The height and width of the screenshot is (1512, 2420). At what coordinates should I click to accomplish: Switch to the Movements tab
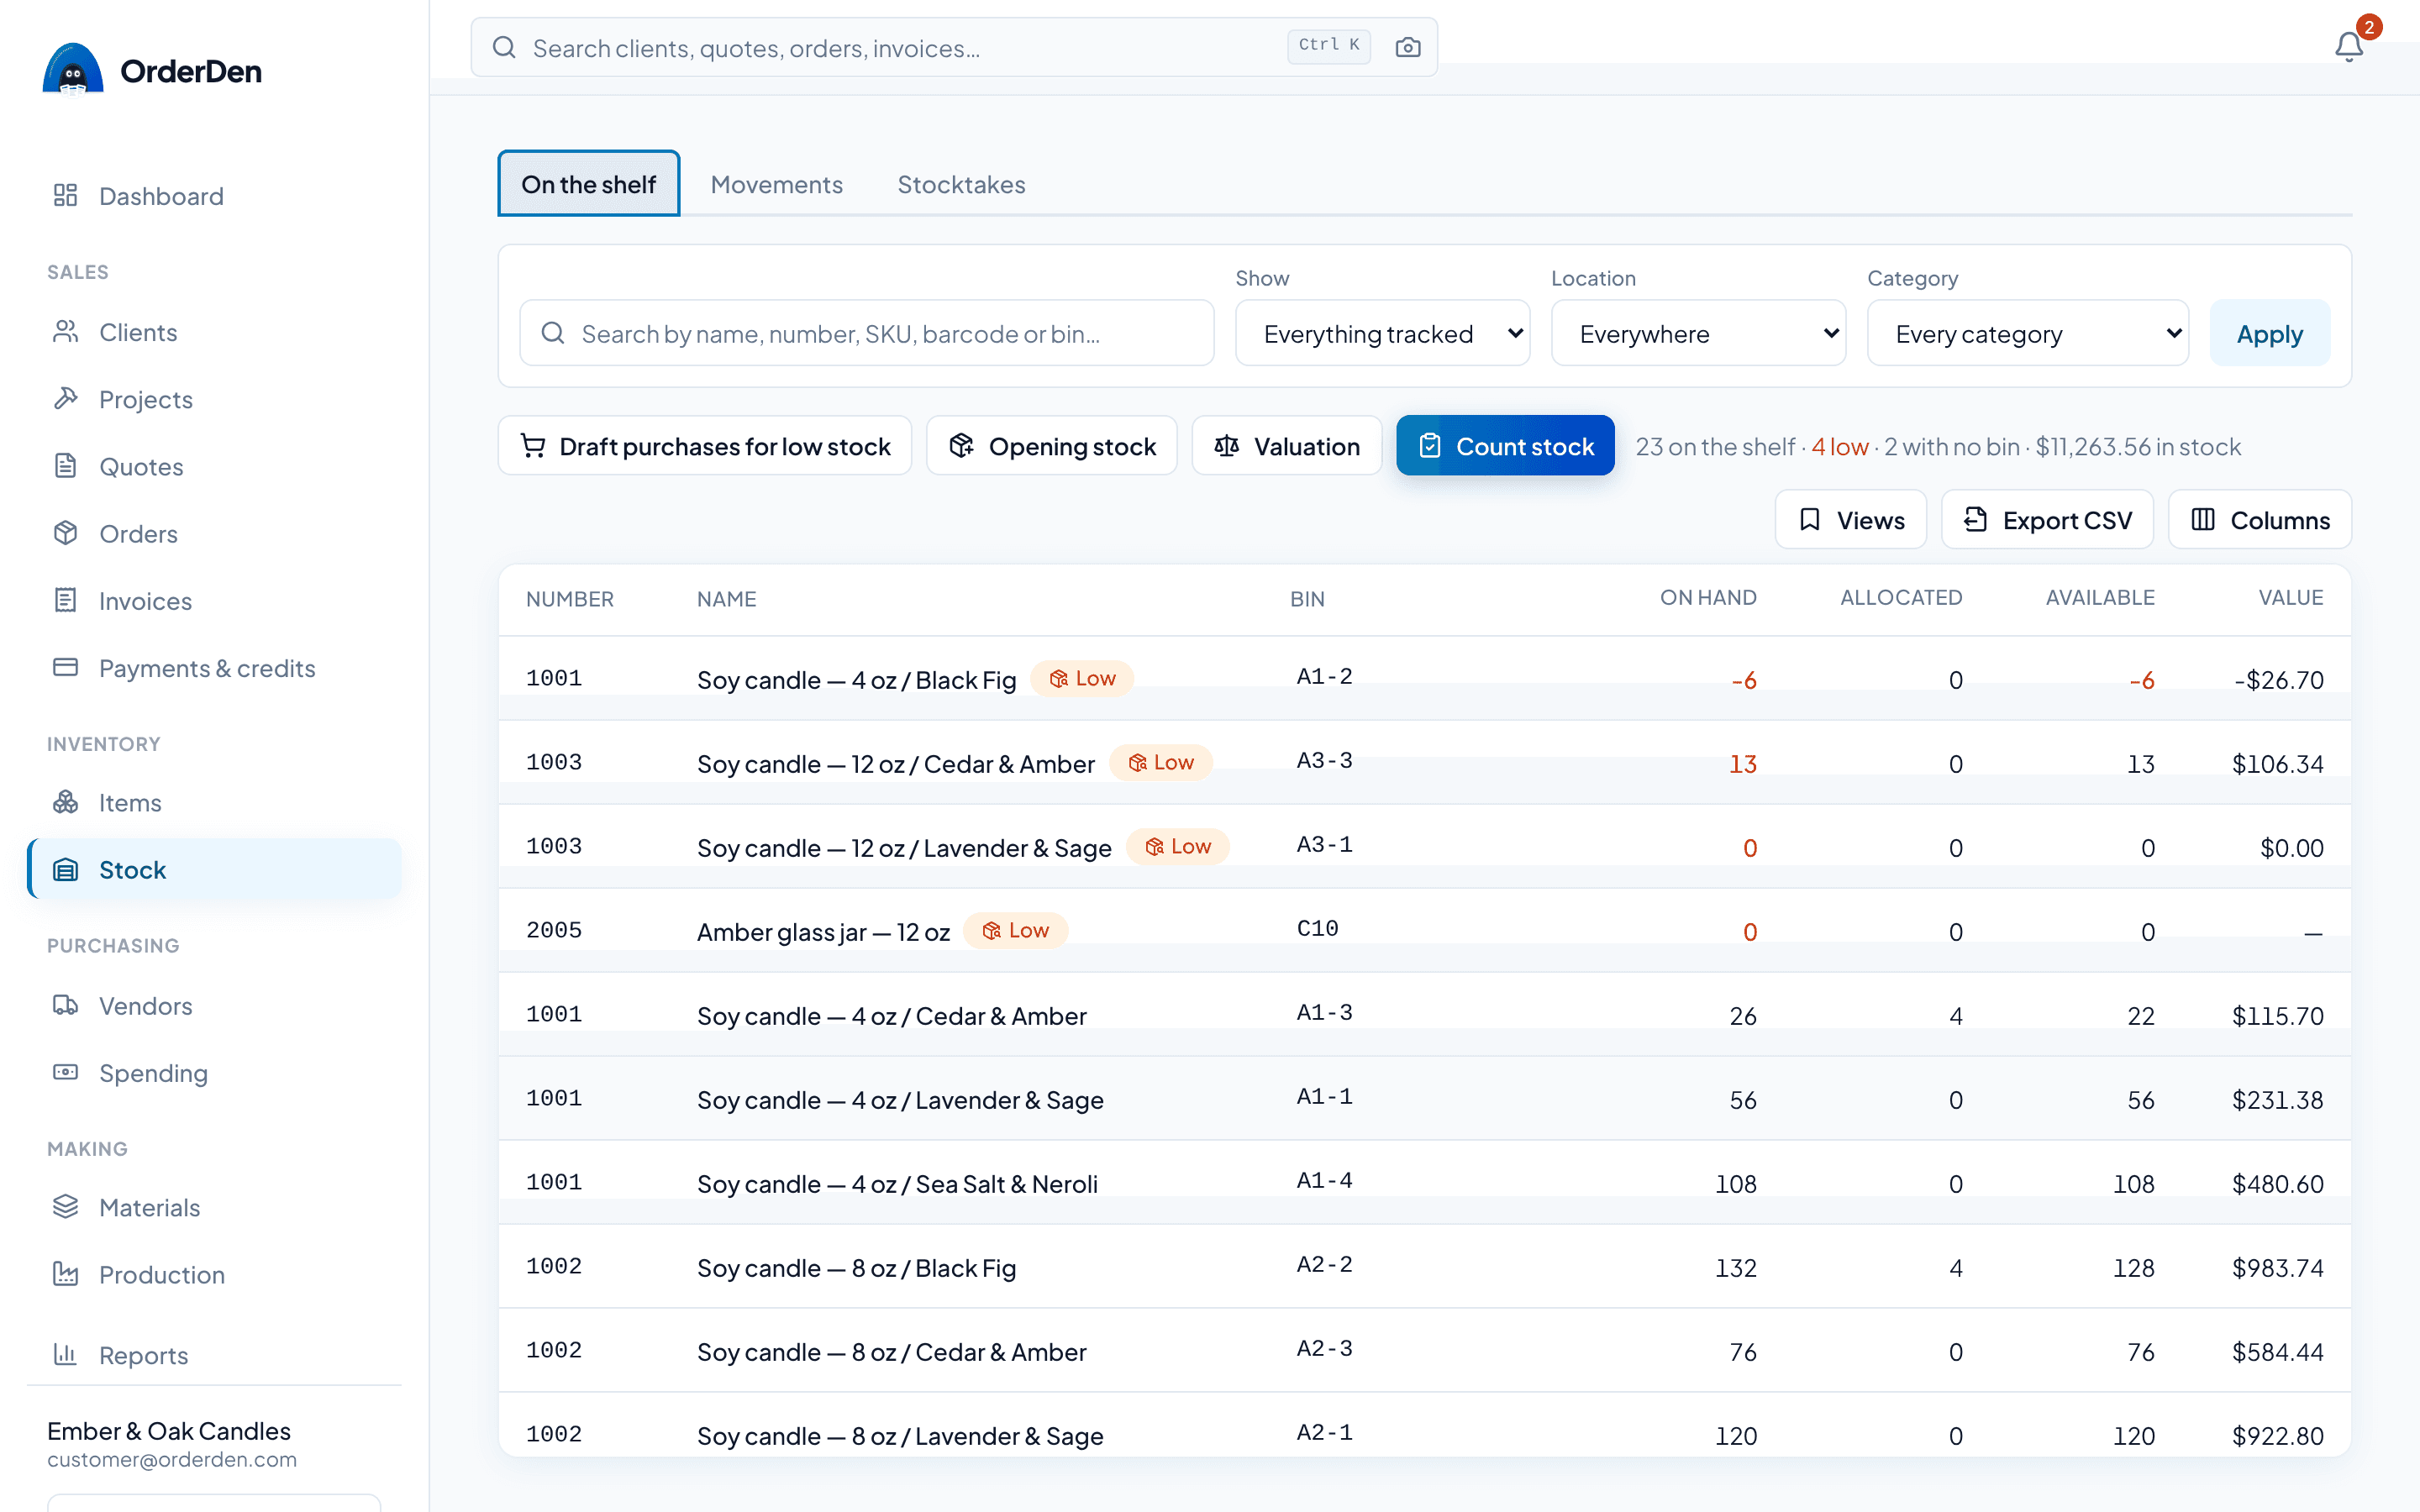pyautogui.click(x=776, y=185)
